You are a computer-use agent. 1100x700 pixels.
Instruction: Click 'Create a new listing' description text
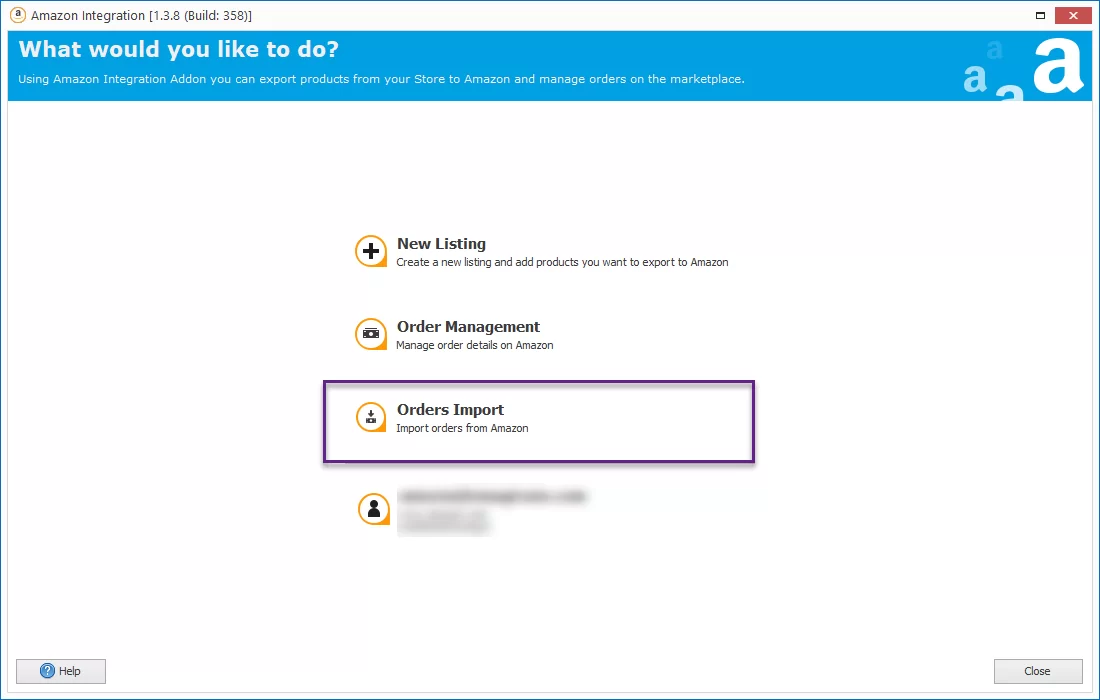point(562,262)
